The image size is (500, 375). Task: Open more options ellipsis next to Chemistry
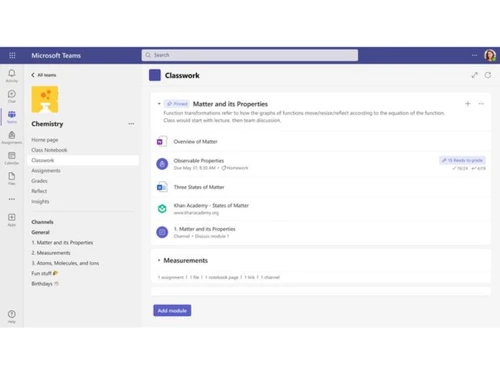[x=131, y=124]
